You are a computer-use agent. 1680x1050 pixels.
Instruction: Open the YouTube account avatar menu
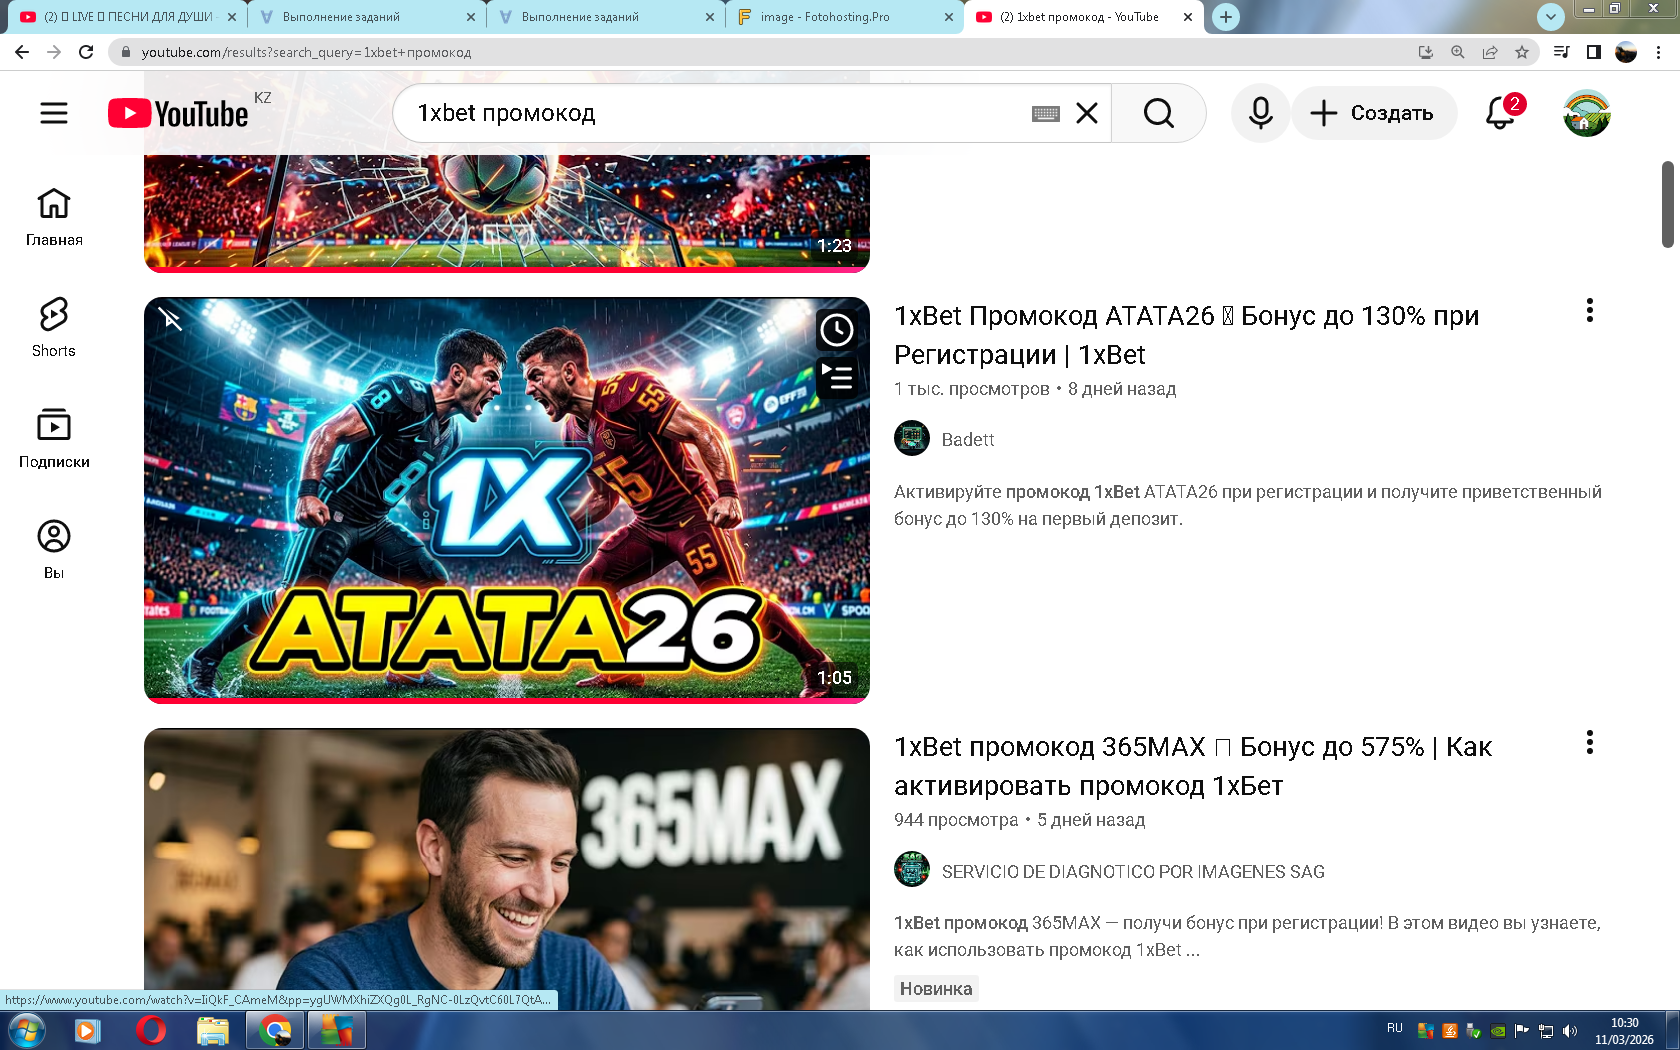(x=1587, y=113)
